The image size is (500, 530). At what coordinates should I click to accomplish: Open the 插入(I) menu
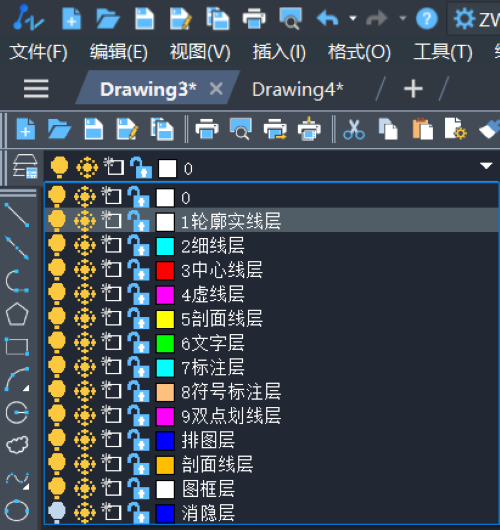pos(279,52)
